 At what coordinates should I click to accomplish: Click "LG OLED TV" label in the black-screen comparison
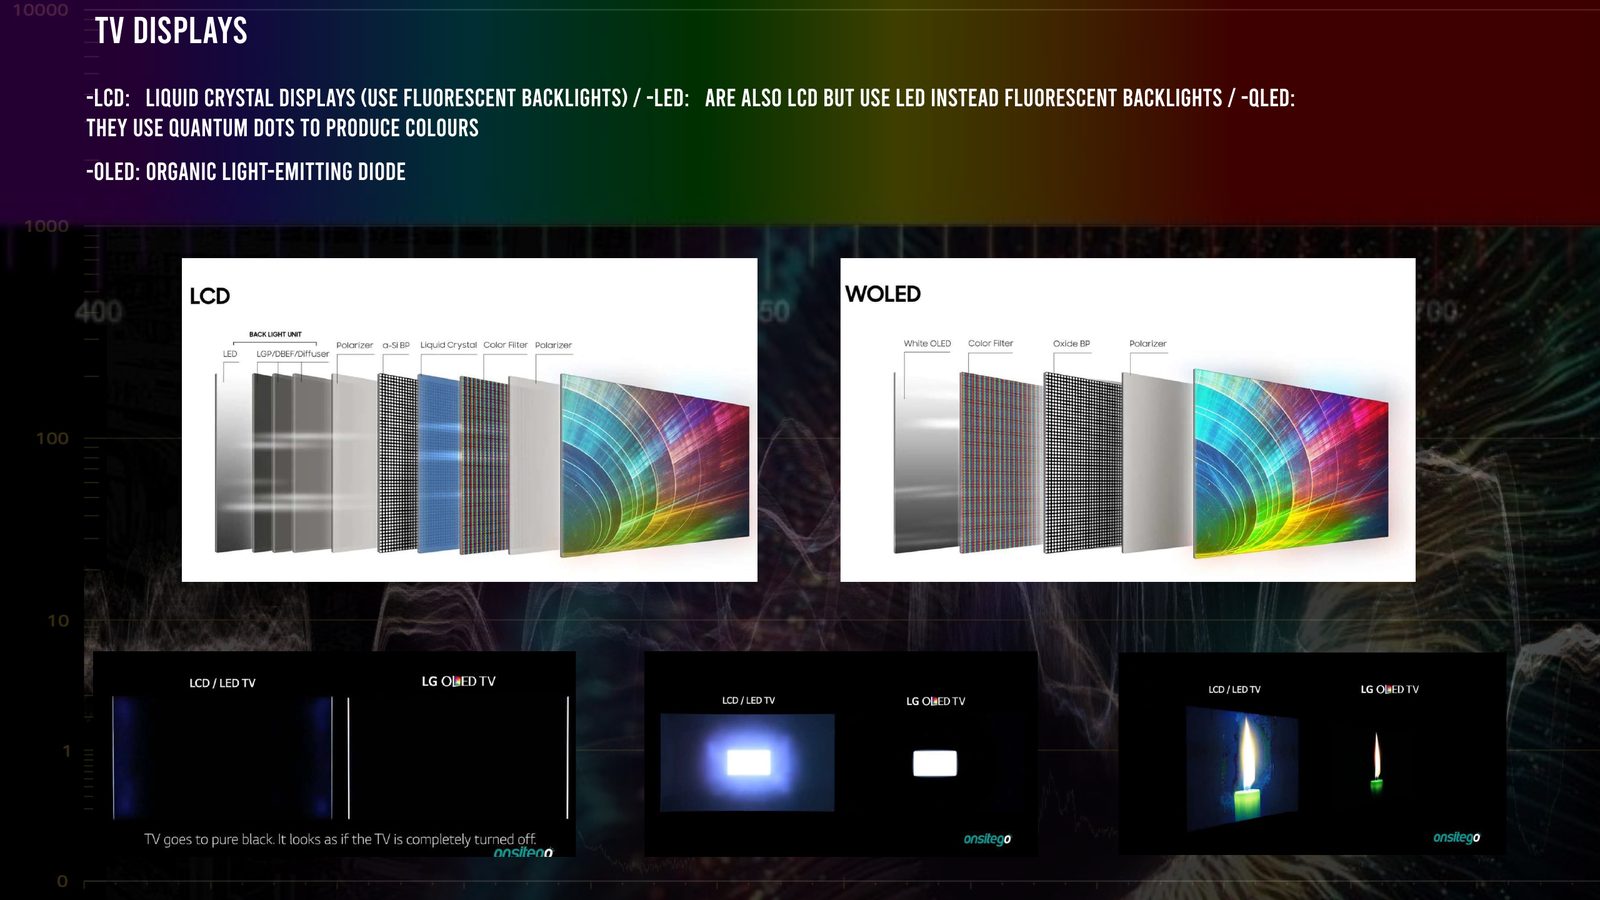click(458, 681)
